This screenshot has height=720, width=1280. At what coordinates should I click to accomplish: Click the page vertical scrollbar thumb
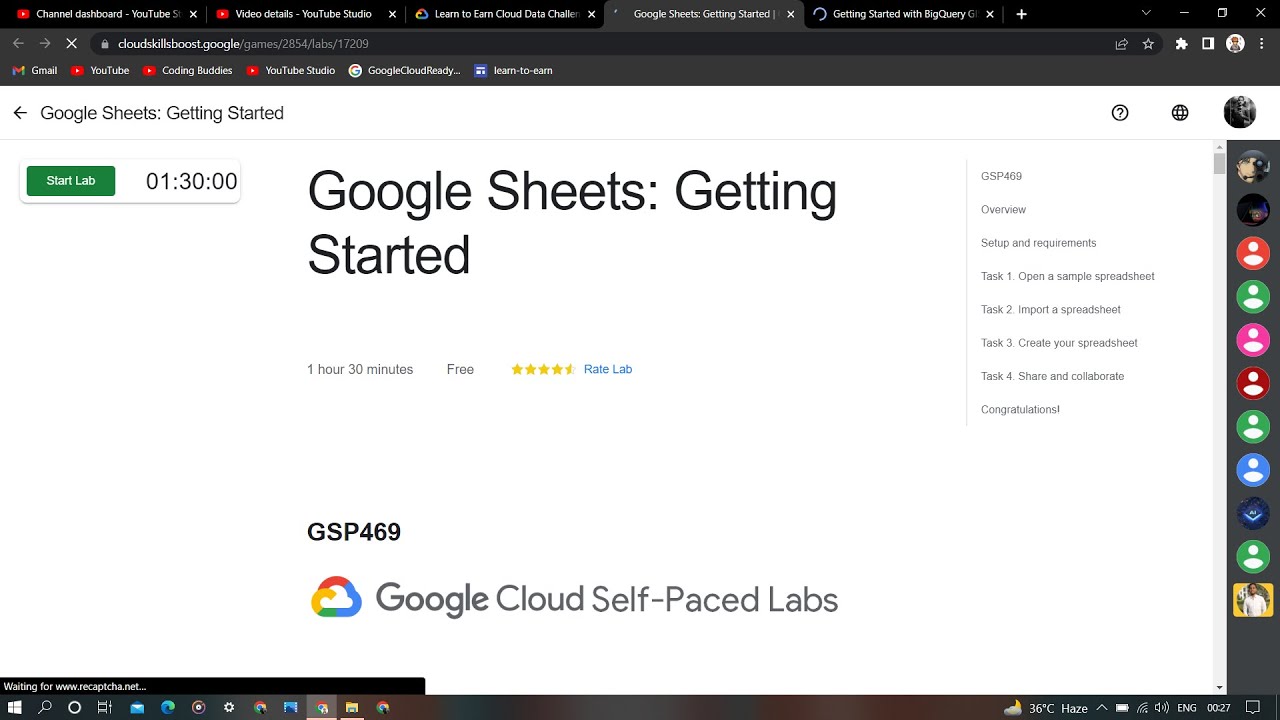pyautogui.click(x=1219, y=163)
